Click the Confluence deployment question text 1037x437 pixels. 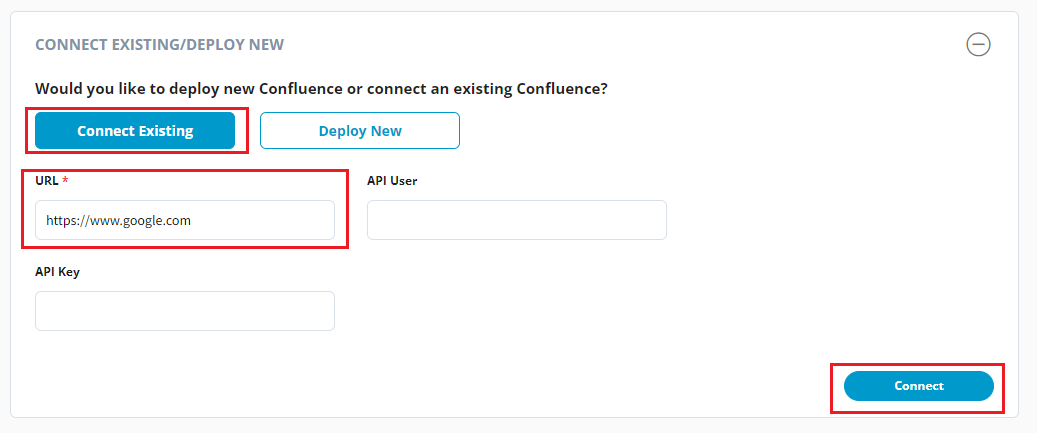tap(321, 89)
